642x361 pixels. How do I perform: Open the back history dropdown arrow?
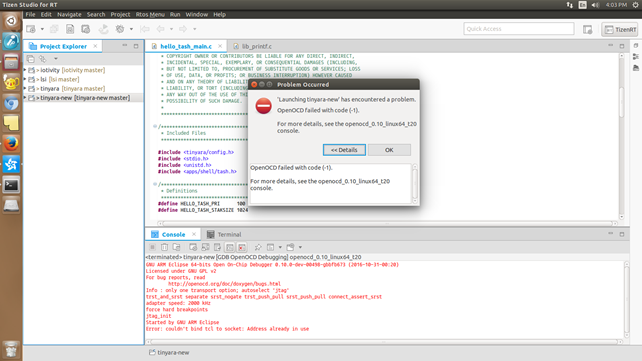pos(171,29)
